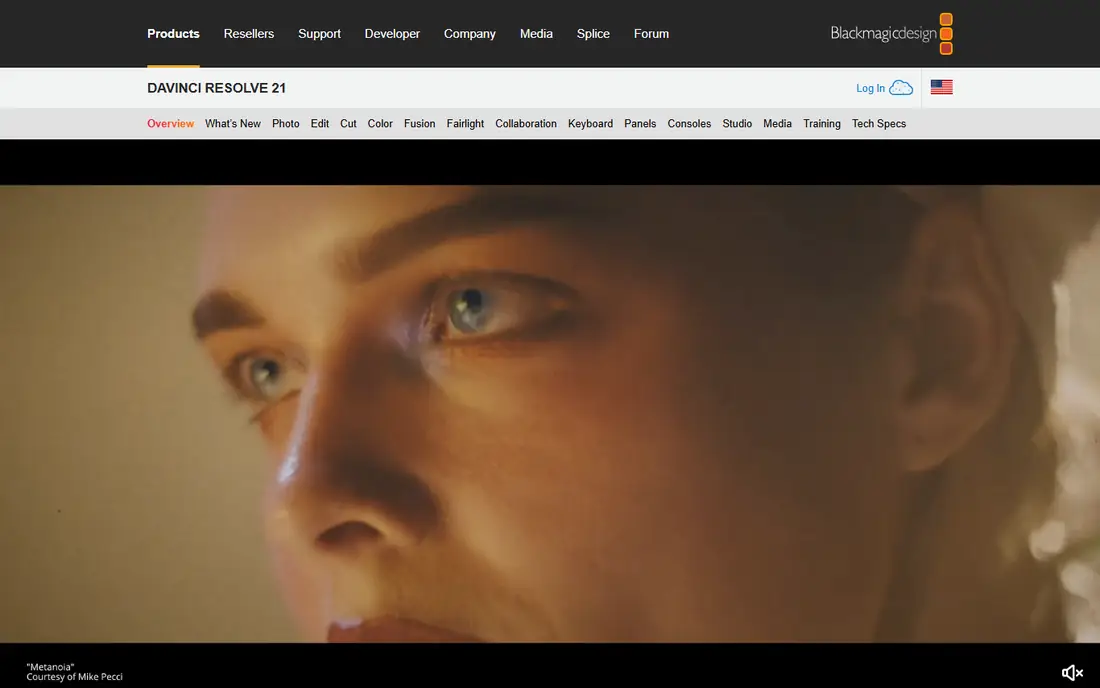Open the Collaboration tab

tap(526, 123)
